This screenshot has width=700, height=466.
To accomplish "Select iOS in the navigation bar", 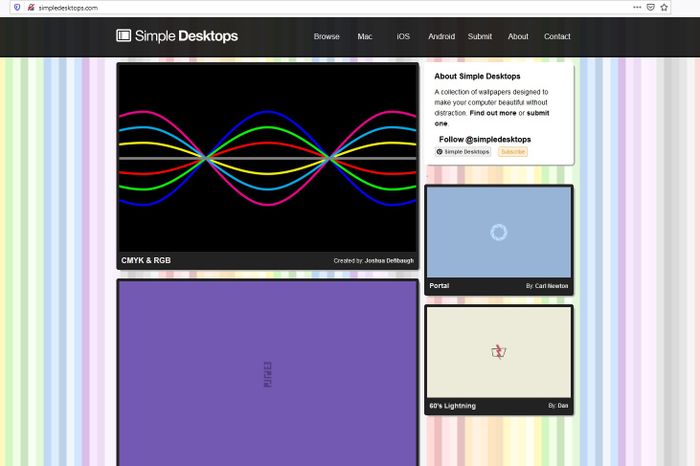I will (x=403, y=37).
